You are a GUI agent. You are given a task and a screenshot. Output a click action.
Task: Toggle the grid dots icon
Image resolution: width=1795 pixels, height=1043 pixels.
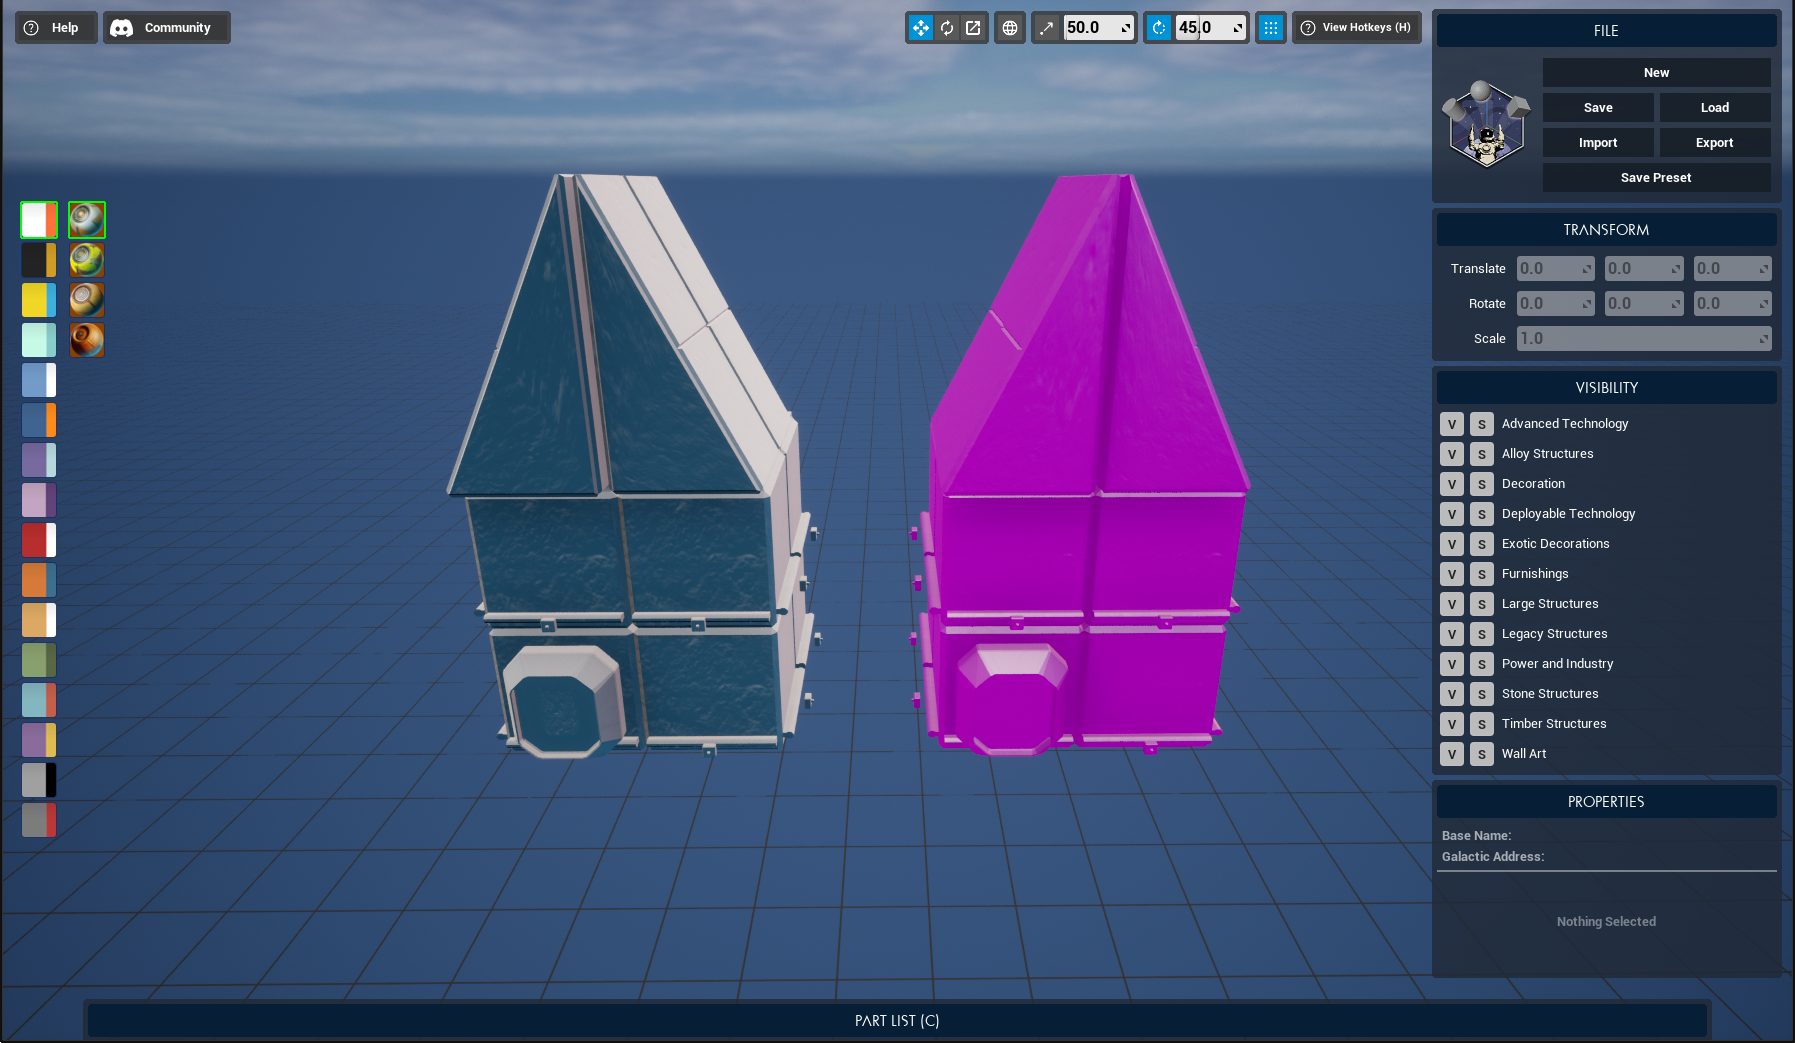[1270, 28]
